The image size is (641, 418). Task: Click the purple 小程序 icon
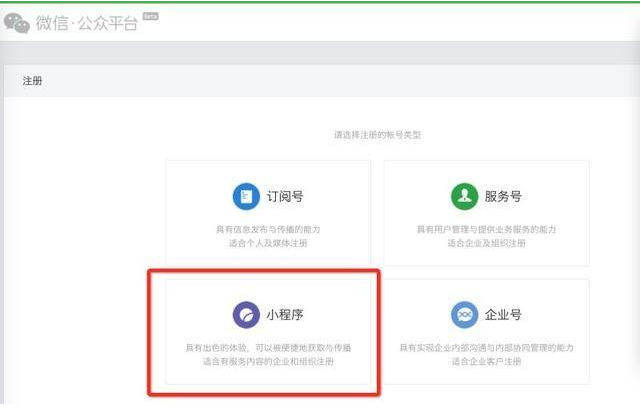pyautogui.click(x=246, y=315)
